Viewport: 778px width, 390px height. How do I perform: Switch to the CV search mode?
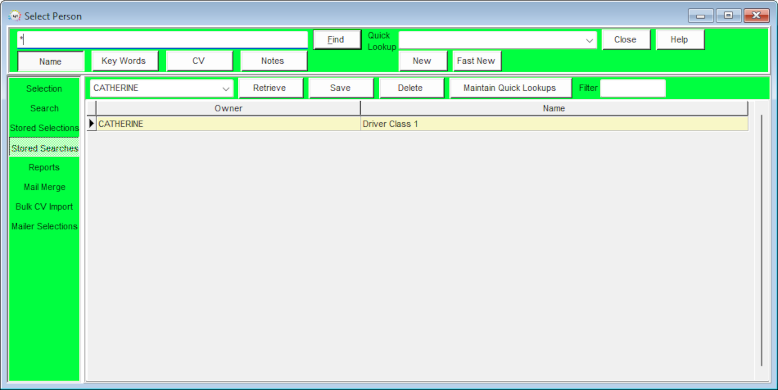coord(199,61)
